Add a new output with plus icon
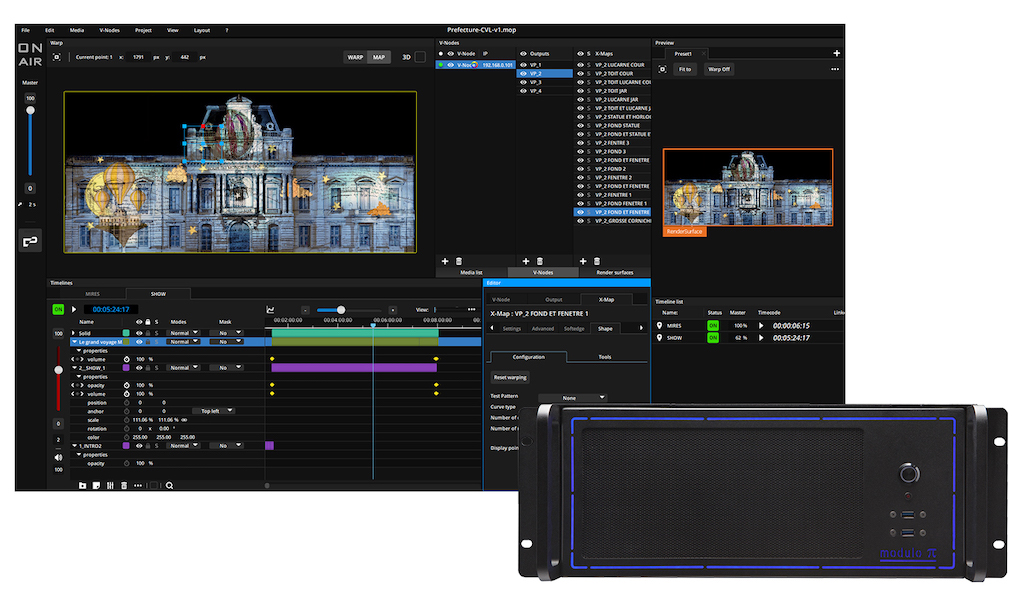 [x=526, y=261]
